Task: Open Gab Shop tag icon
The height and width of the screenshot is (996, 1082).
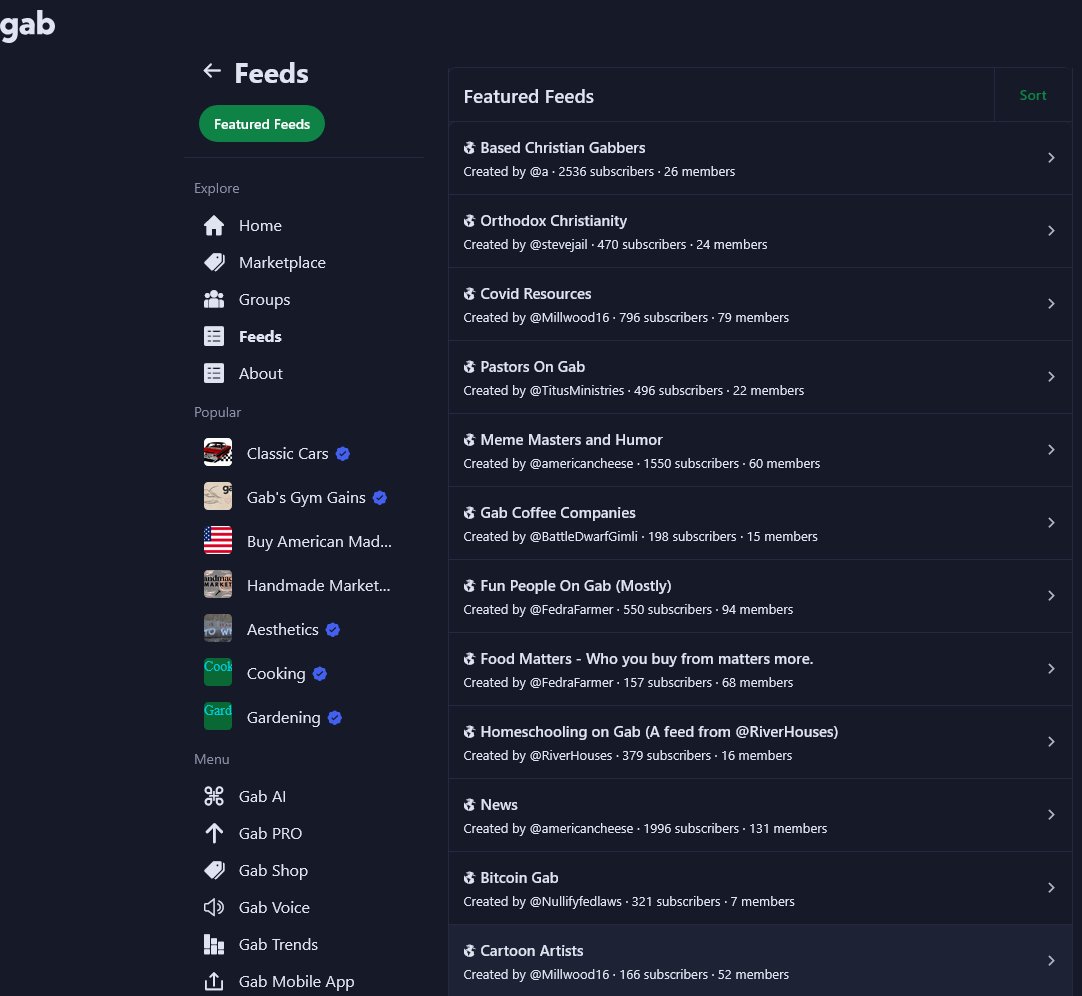Action: pyautogui.click(x=214, y=870)
